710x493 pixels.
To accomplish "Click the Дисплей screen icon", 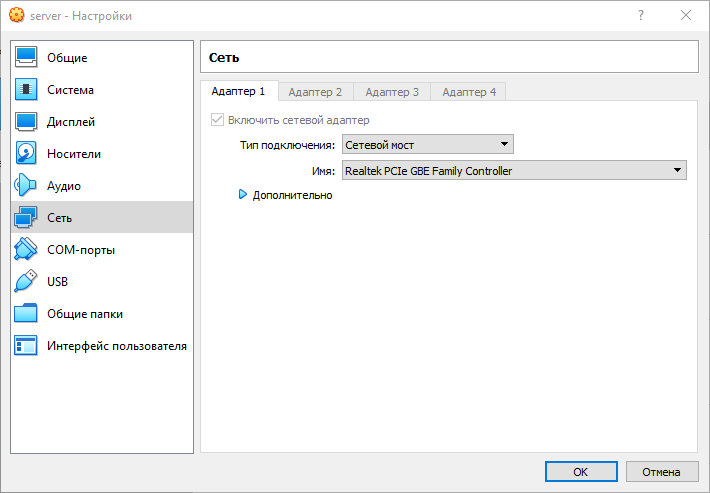I will 26,121.
